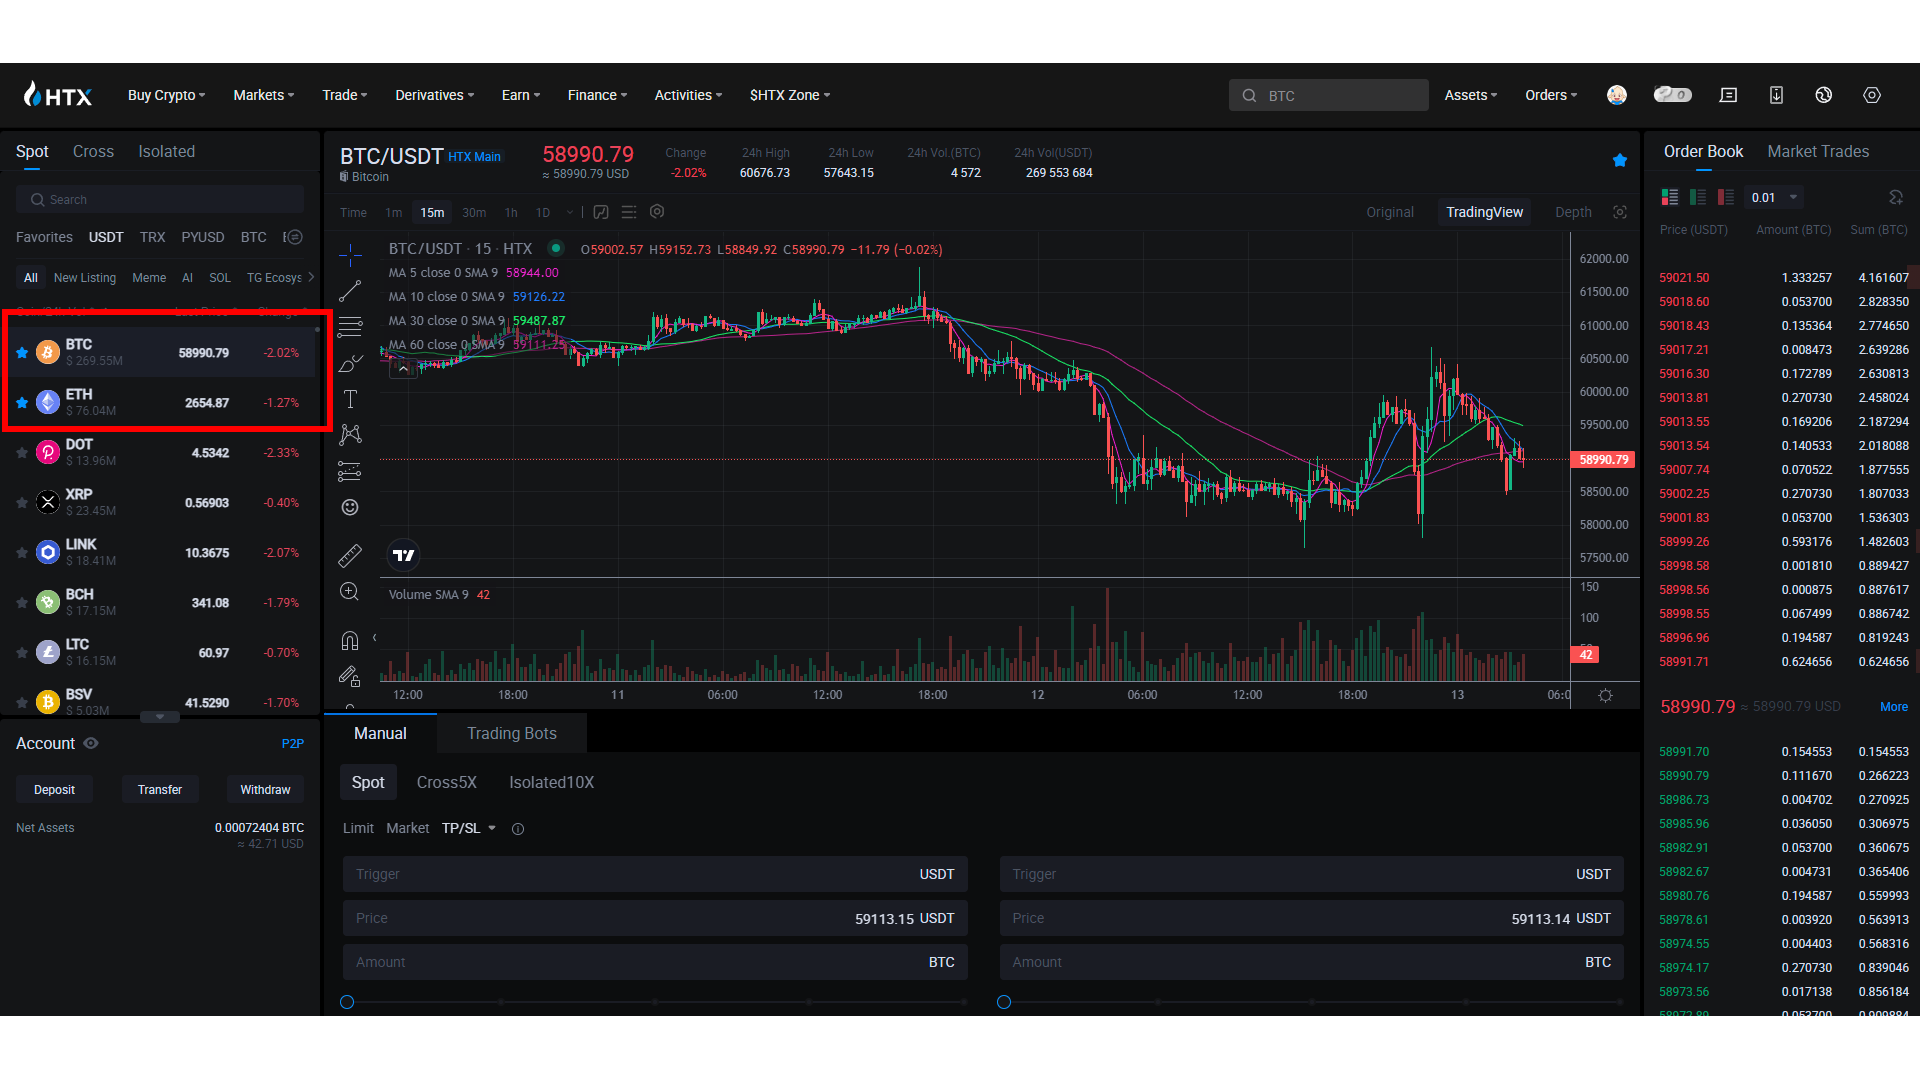Screen dimensions: 1920x1080
Task: Expand the Derivatives dropdown
Action: pos(435,95)
